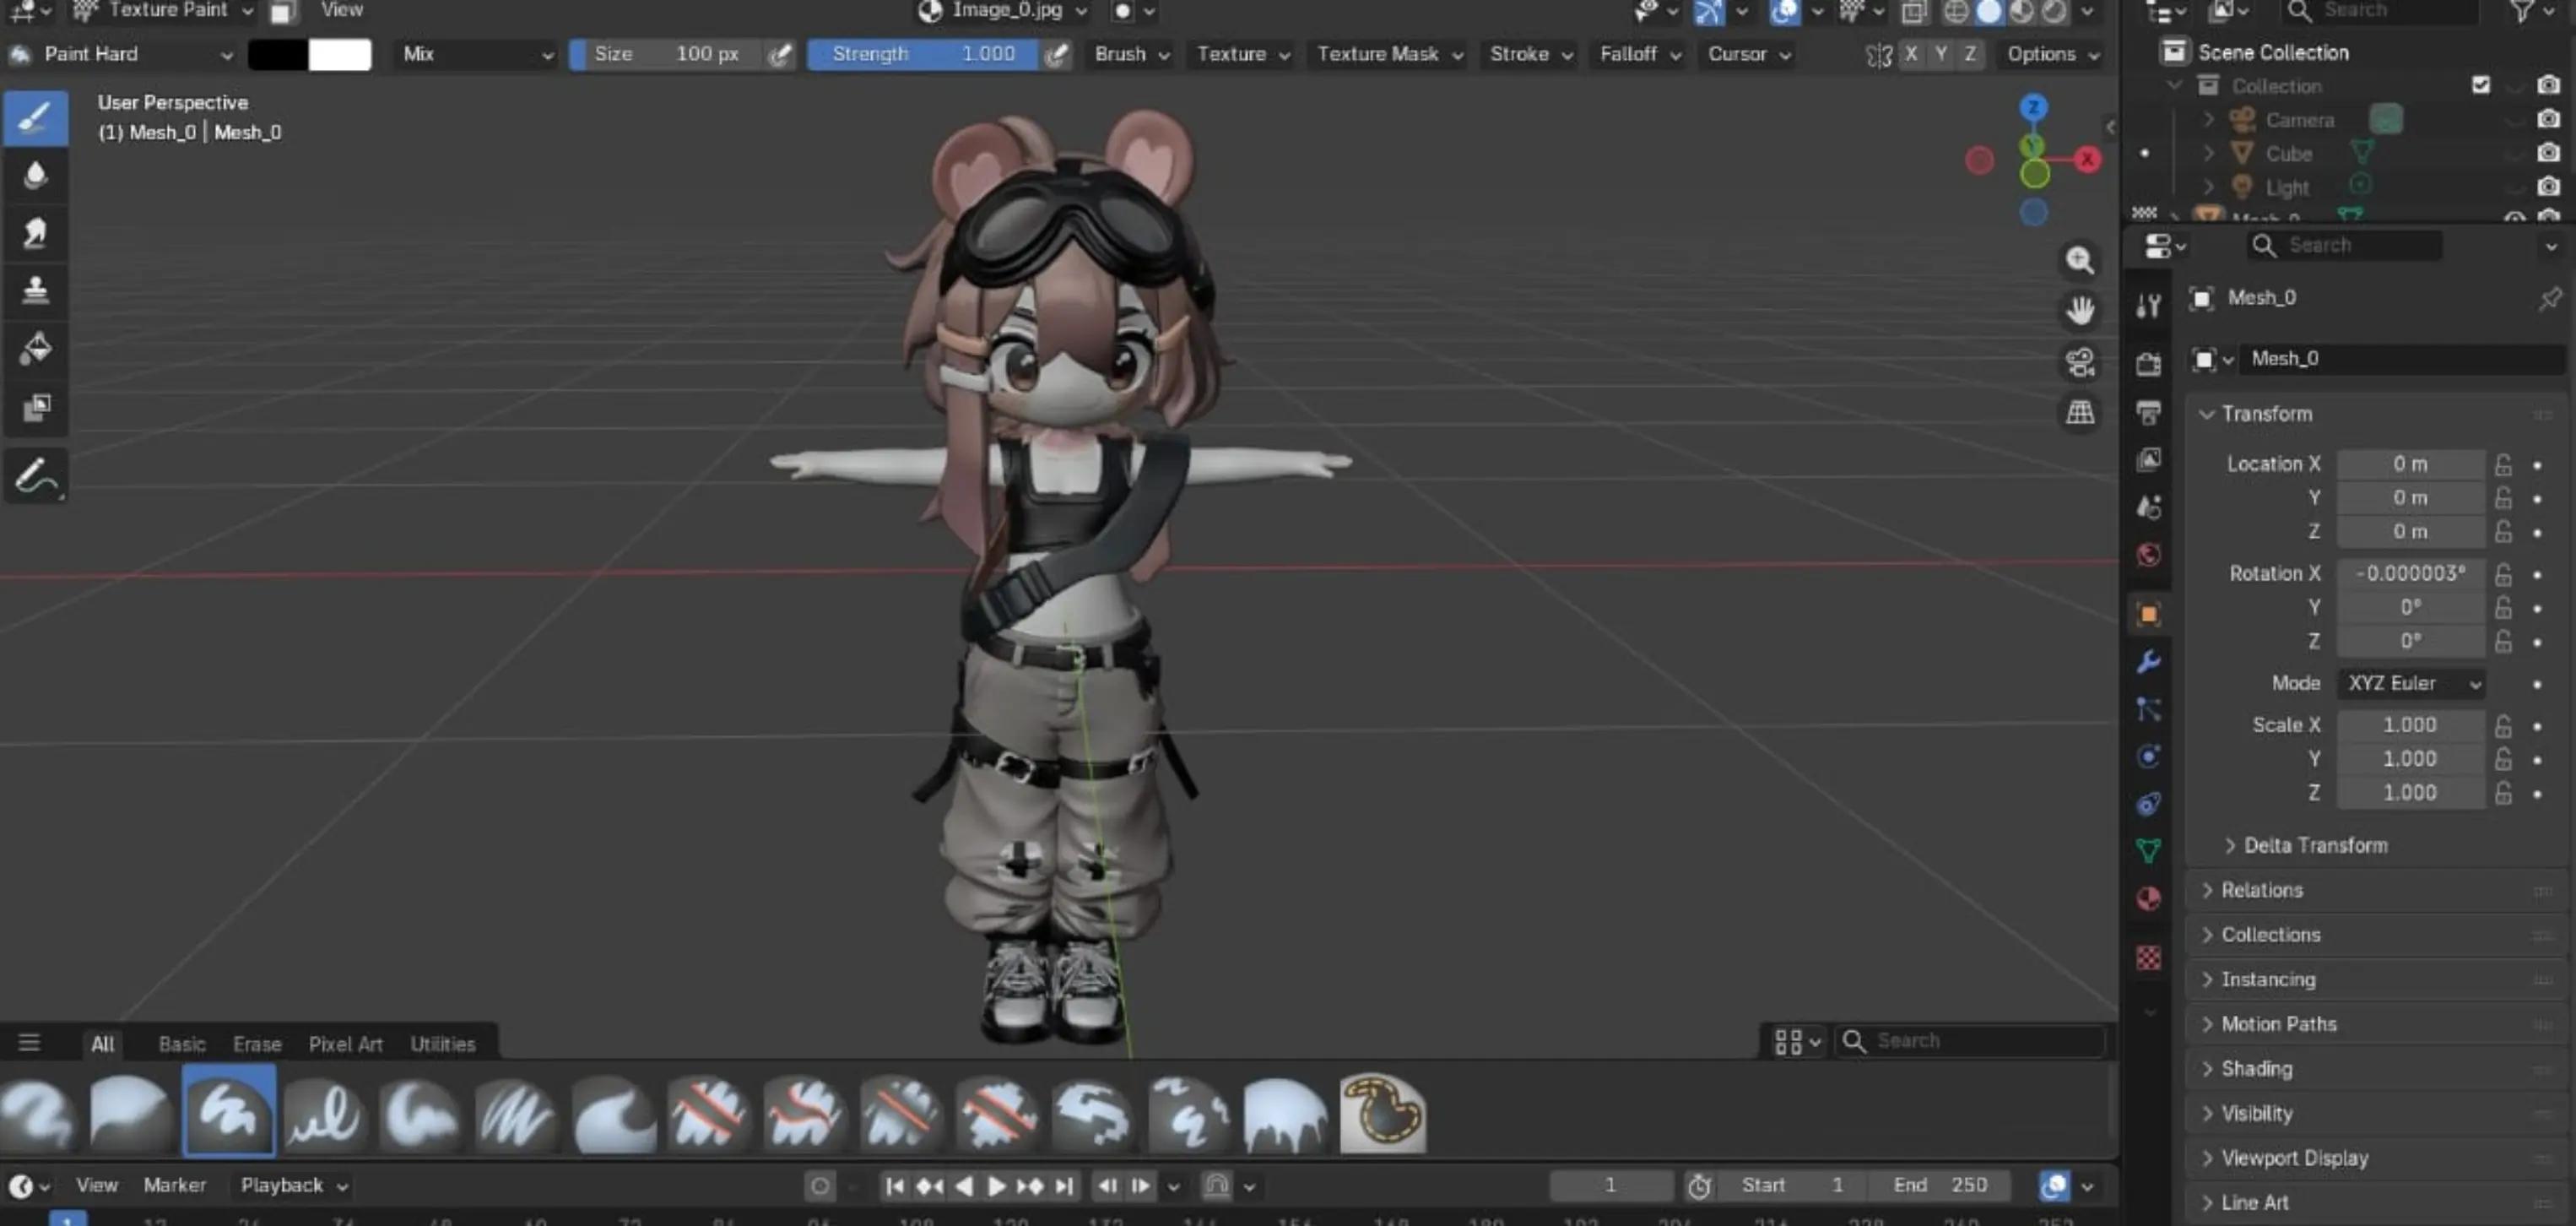Viewport: 2576px width, 1226px height.
Task: Toggle Collection exclude checkbox in outliner
Action: point(2480,85)
